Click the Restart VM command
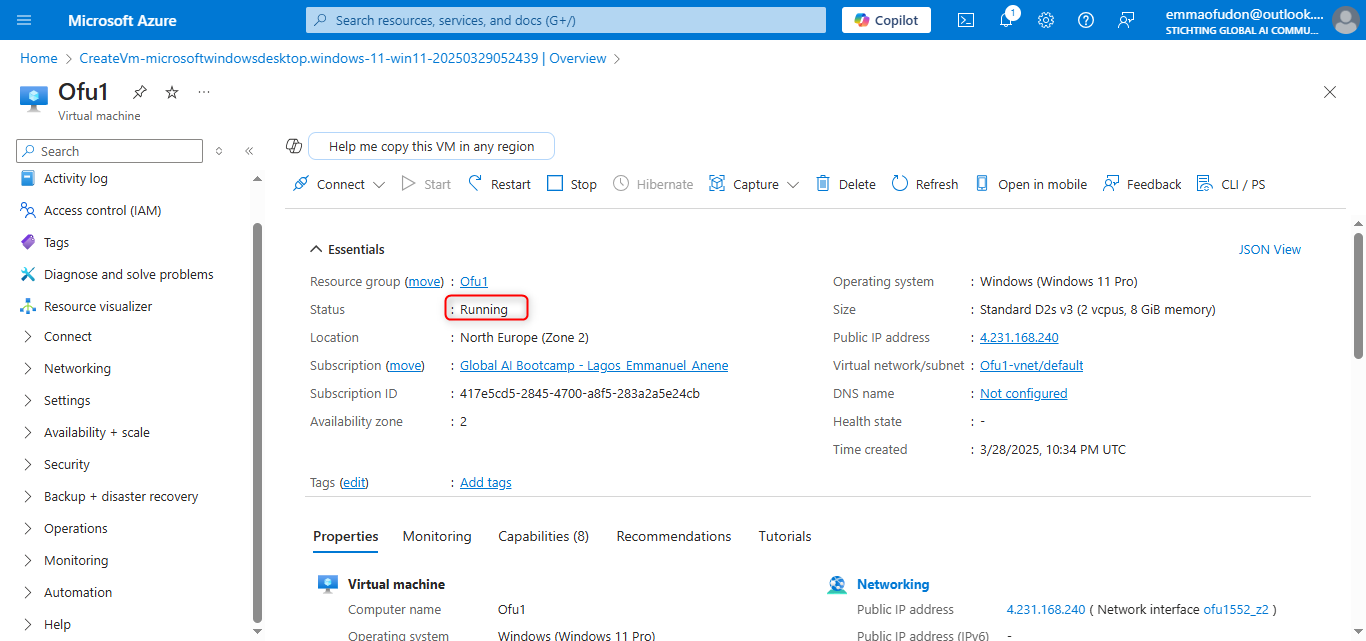 tap(498, 184)
